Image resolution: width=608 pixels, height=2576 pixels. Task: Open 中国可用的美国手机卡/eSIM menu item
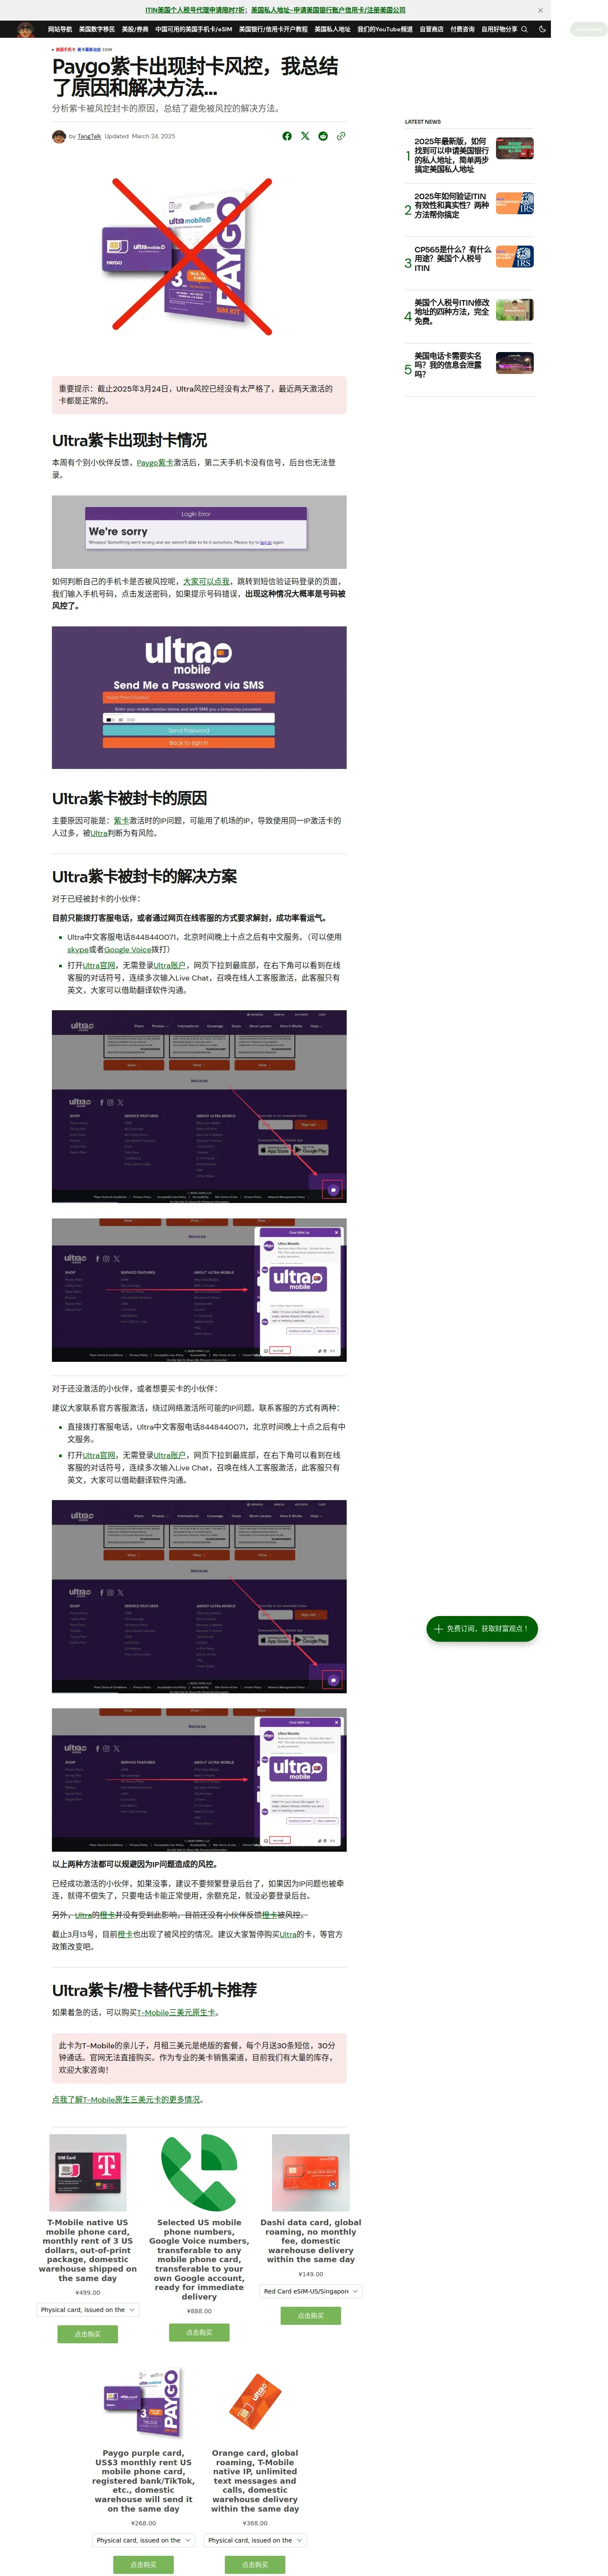[x=193, y=29]
